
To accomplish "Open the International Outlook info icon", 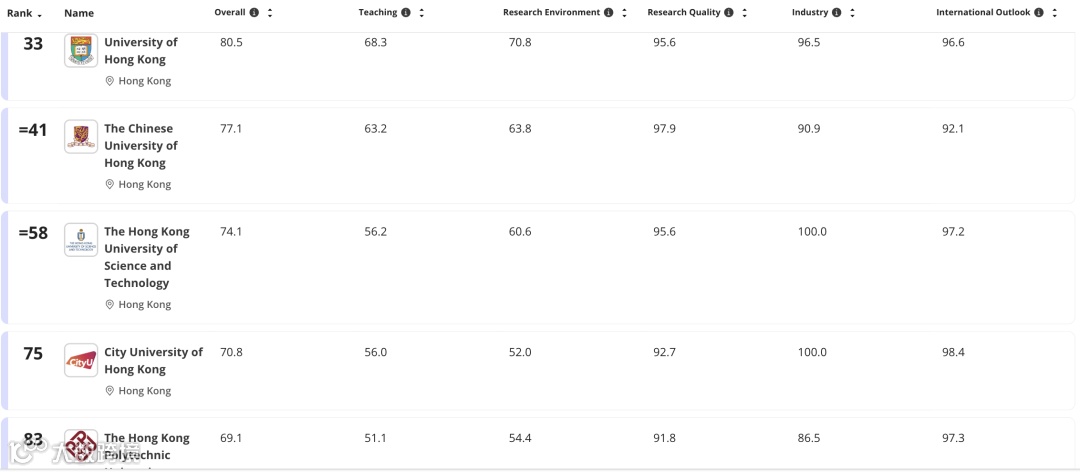I will [1039, 12].
